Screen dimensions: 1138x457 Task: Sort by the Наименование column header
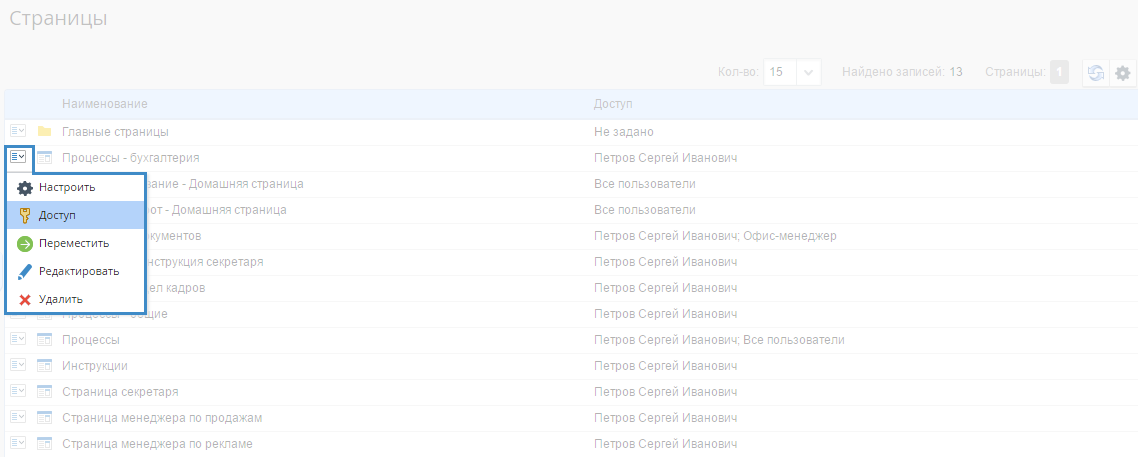point(105,104)
